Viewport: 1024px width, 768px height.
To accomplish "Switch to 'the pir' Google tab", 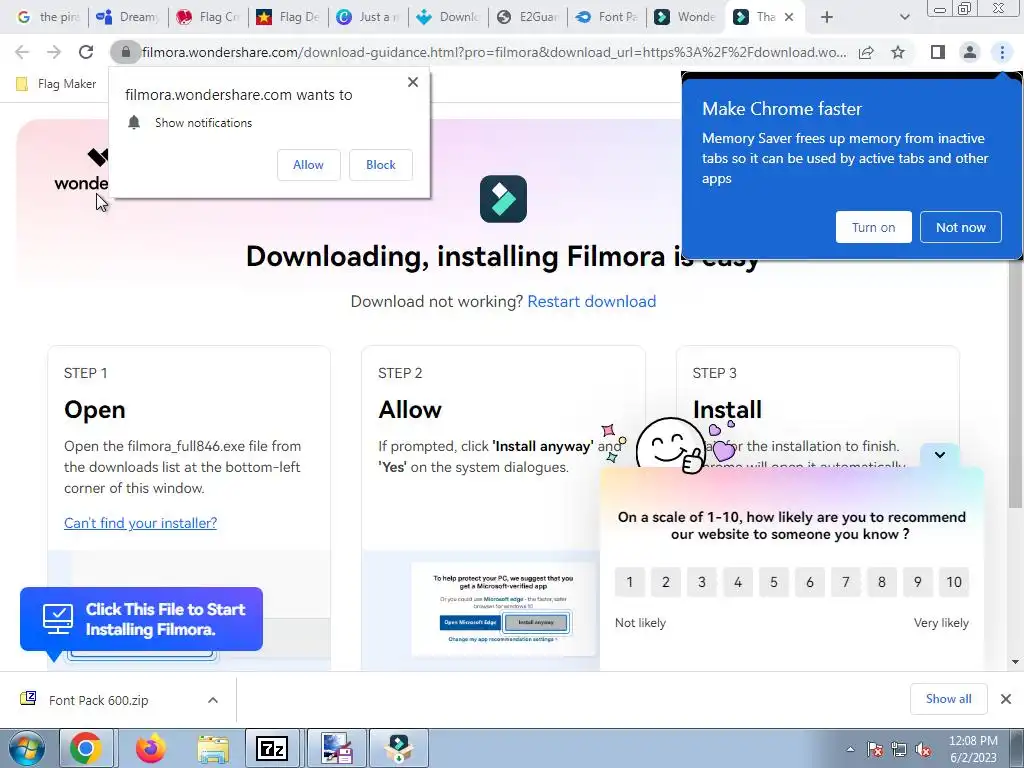I will coord(47,17).
